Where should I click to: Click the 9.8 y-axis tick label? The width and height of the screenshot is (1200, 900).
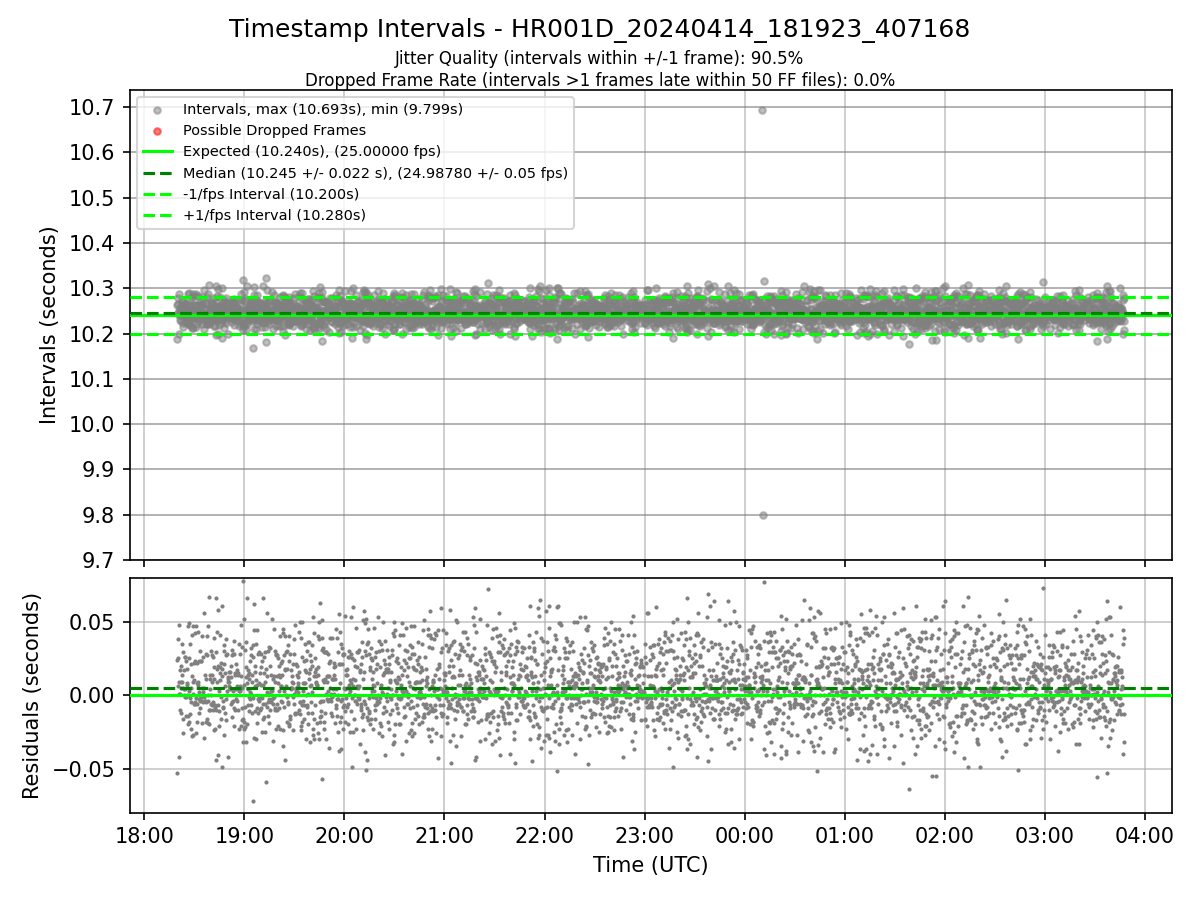coord(96,515)
